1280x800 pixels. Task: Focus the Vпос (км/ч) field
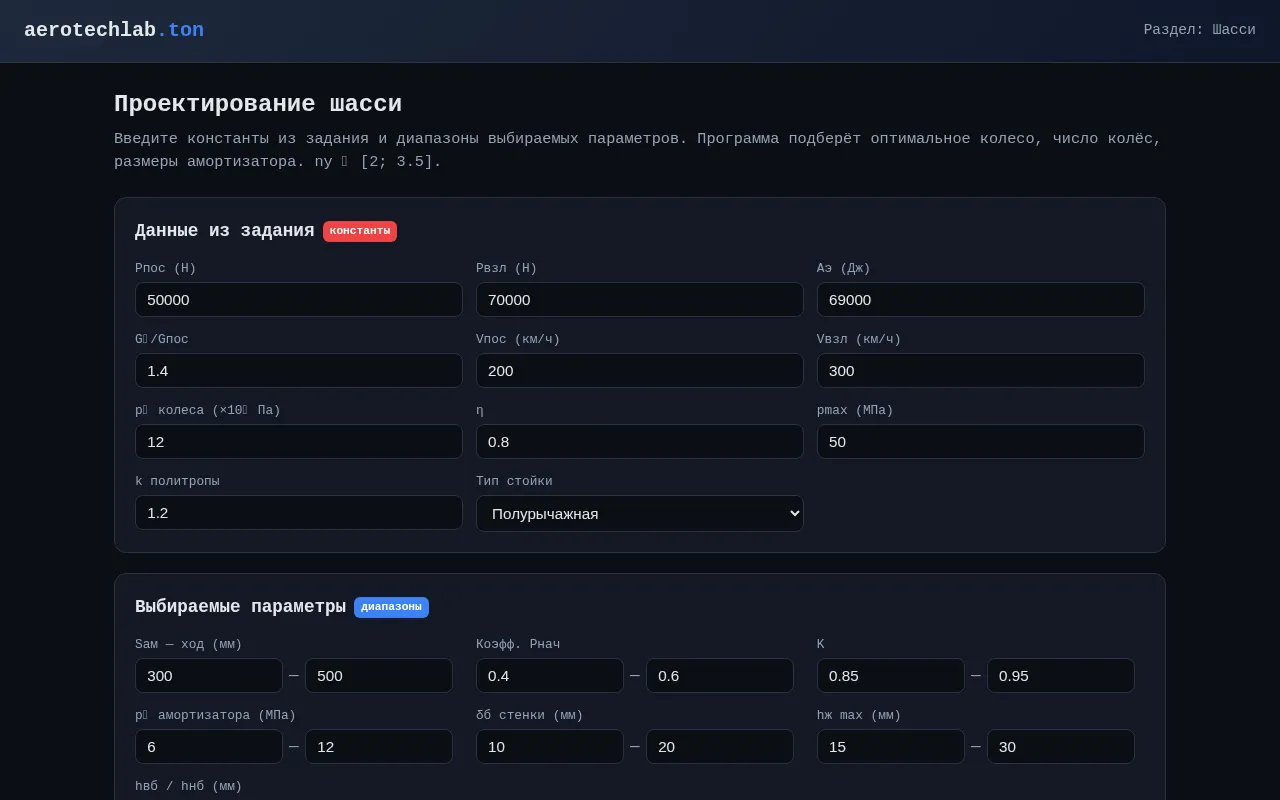click(640, 371)
